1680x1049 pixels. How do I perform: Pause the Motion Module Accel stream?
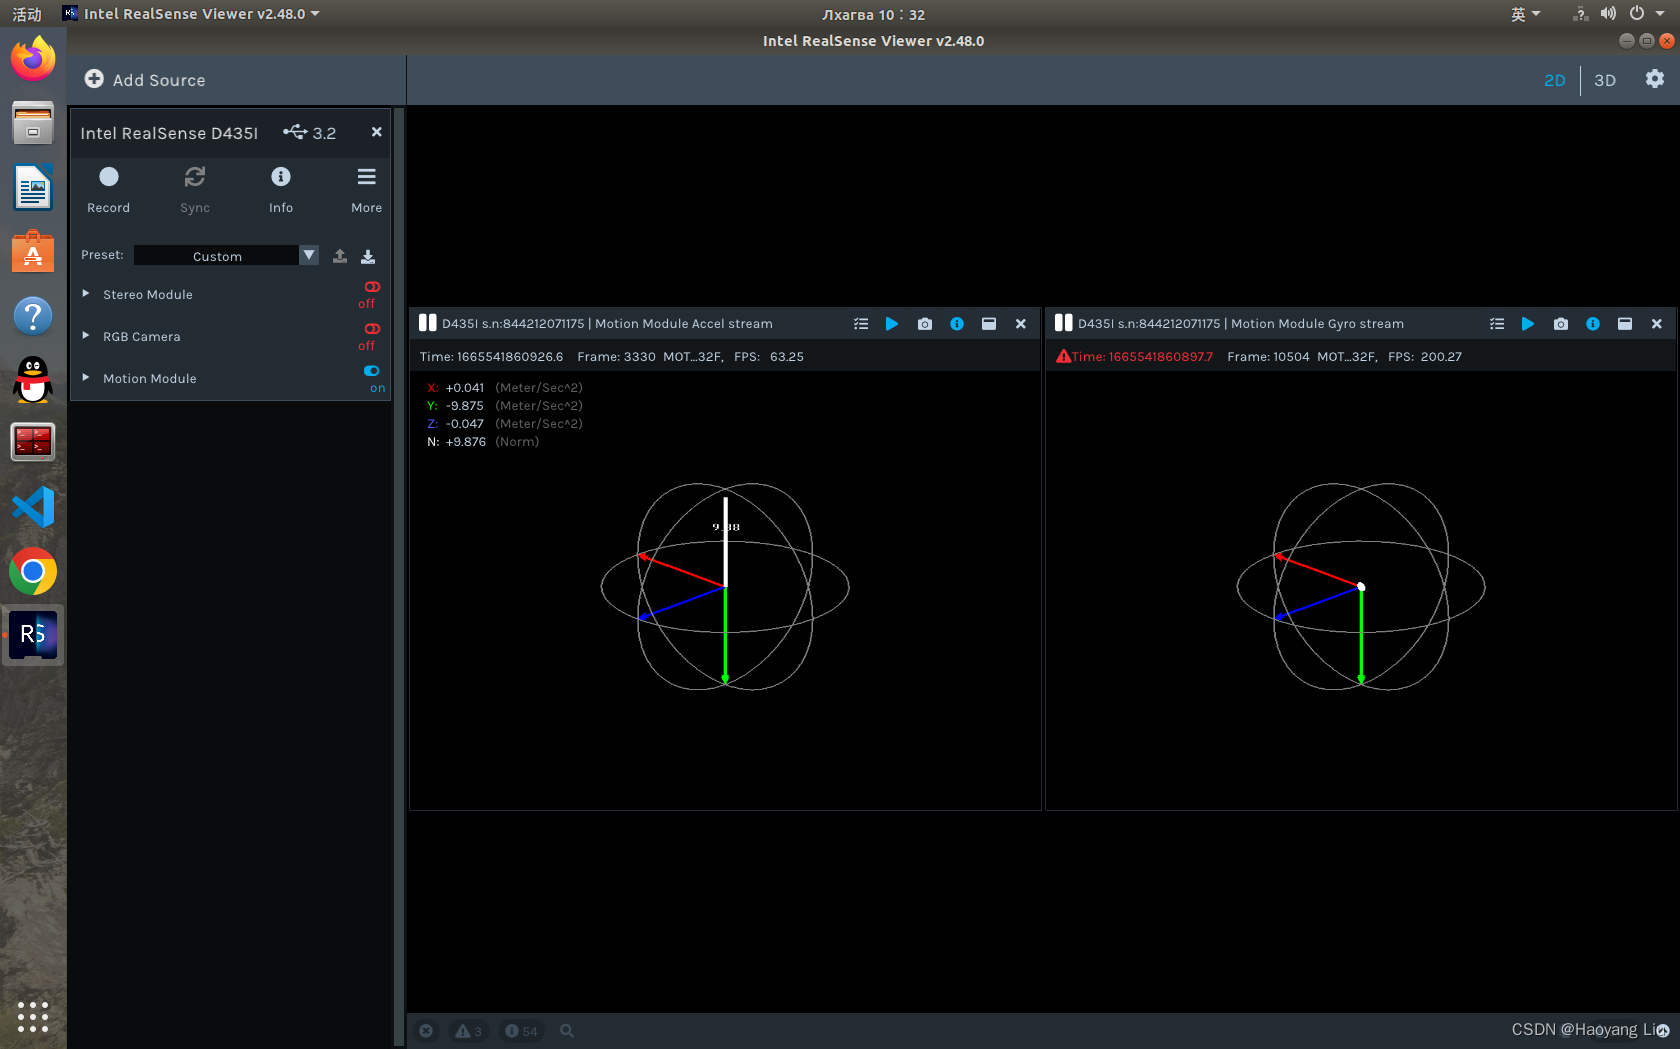(428, 323)
